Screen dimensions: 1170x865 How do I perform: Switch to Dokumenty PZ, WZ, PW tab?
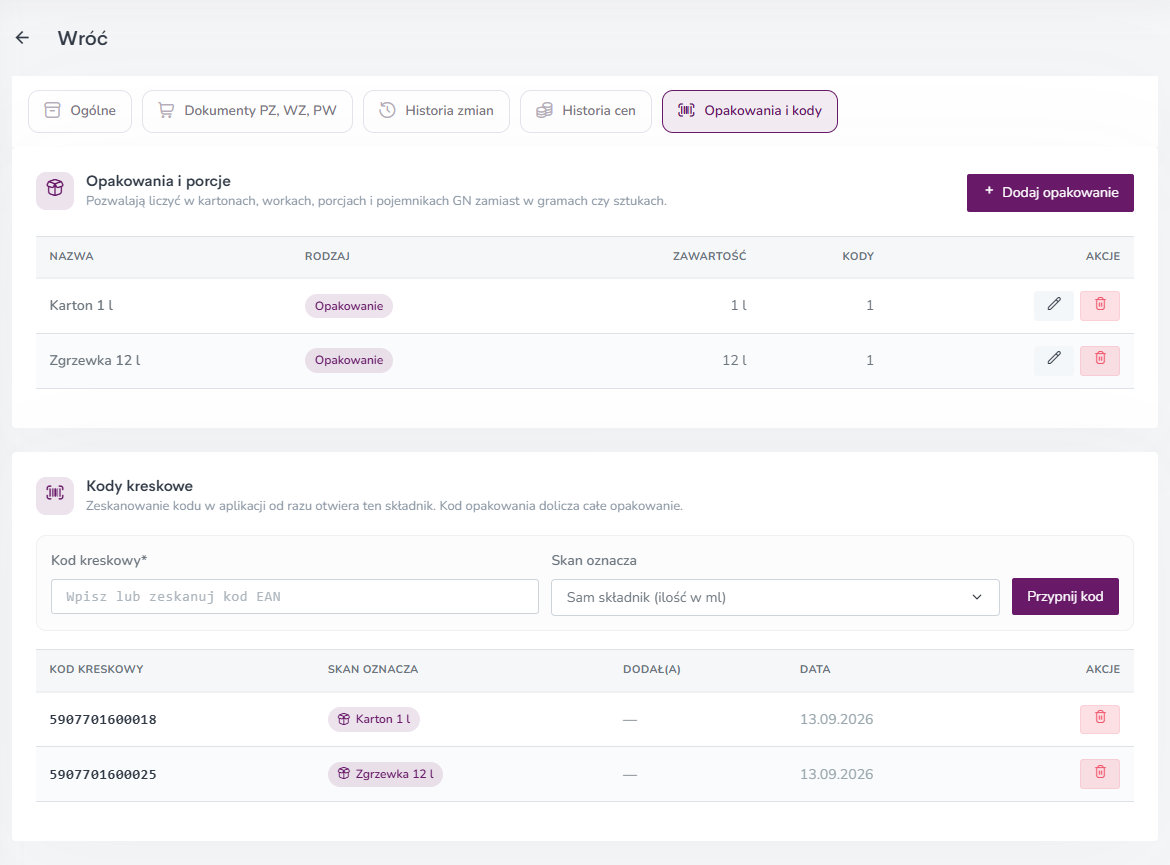click(247, 111)
